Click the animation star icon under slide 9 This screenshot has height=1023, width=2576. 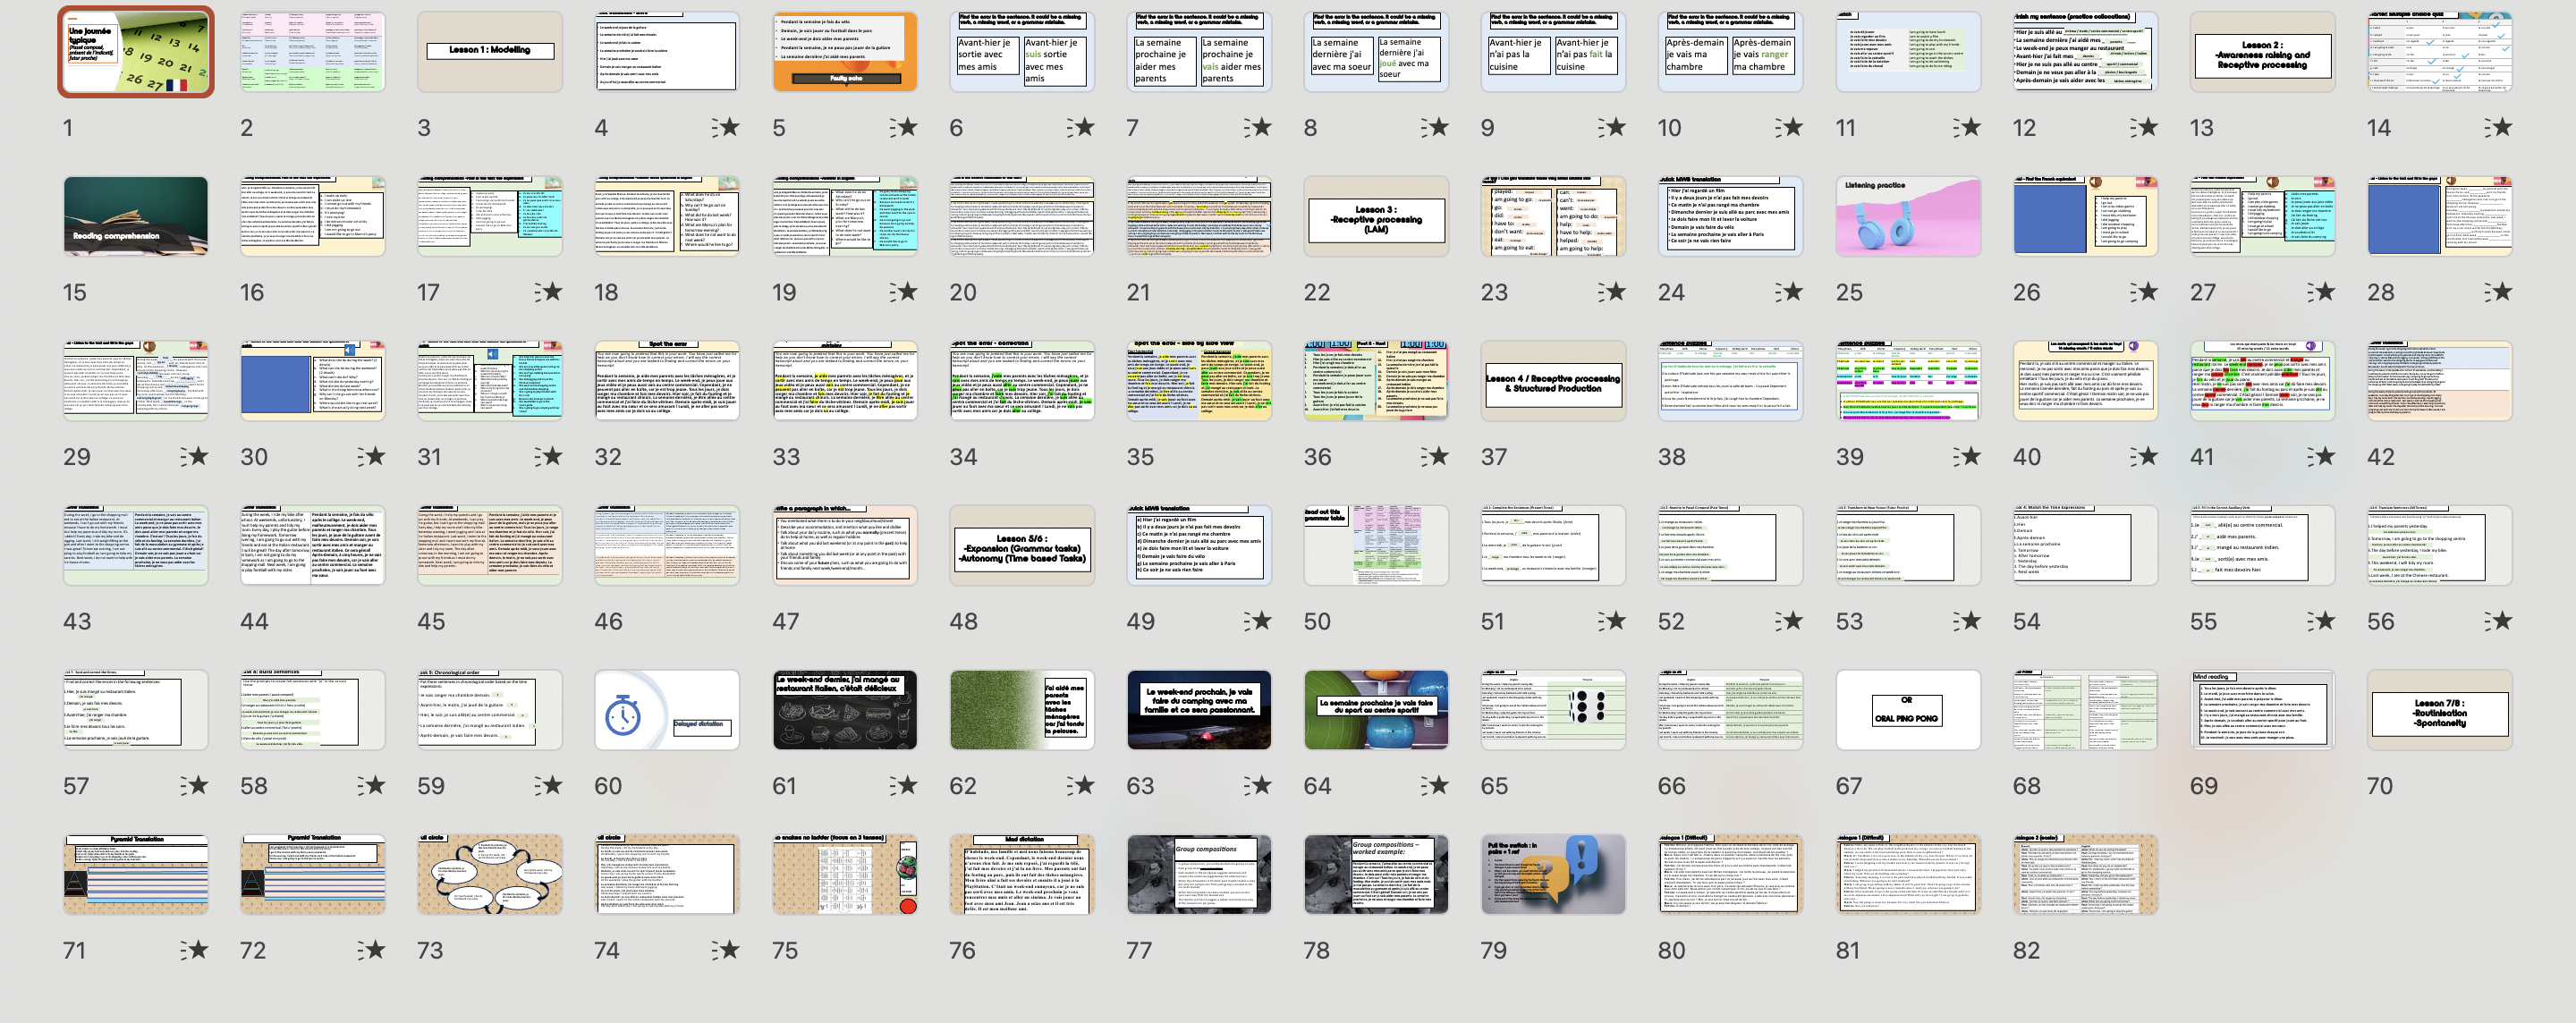pos(1611,127)
